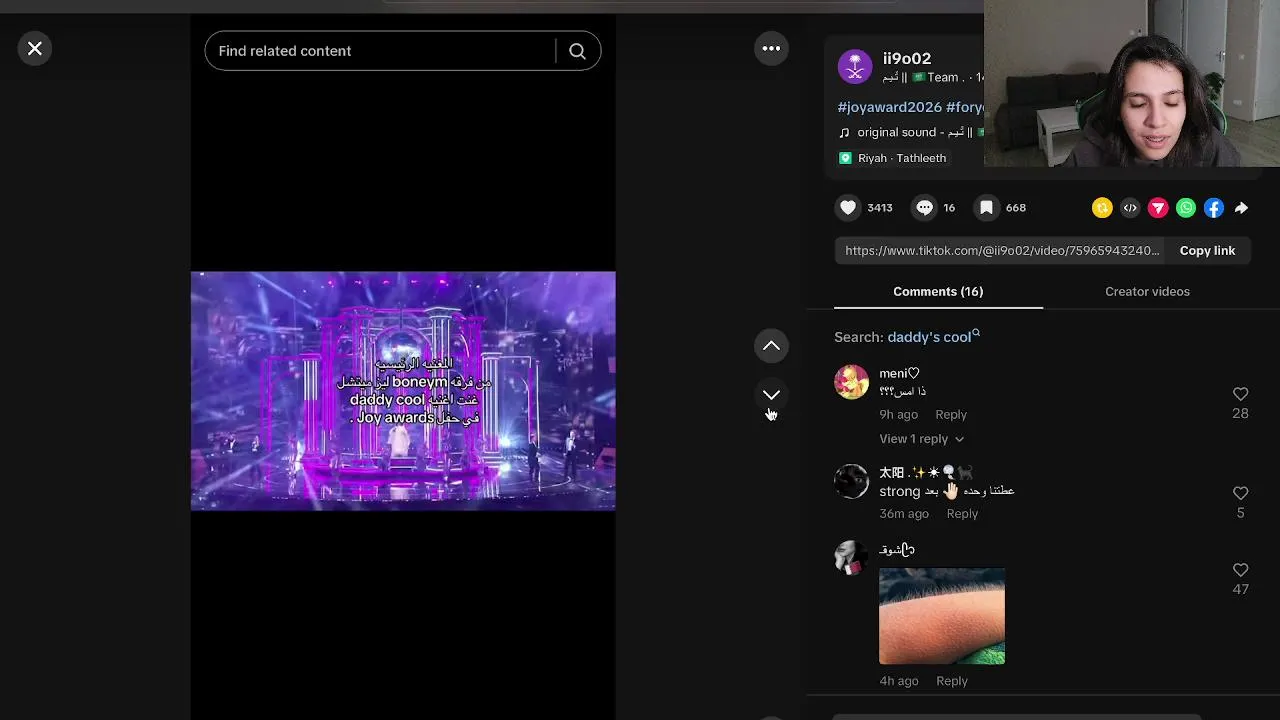Go to next video with down chevron
This screenshot has height=720, width=1280.
(x=771, y=395)
